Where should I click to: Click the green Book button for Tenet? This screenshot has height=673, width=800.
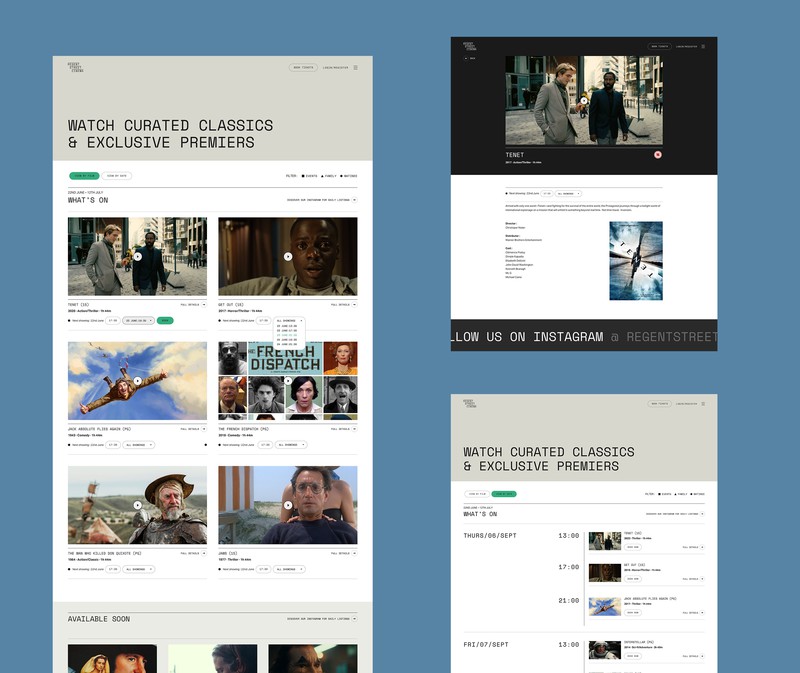point(165,321)
